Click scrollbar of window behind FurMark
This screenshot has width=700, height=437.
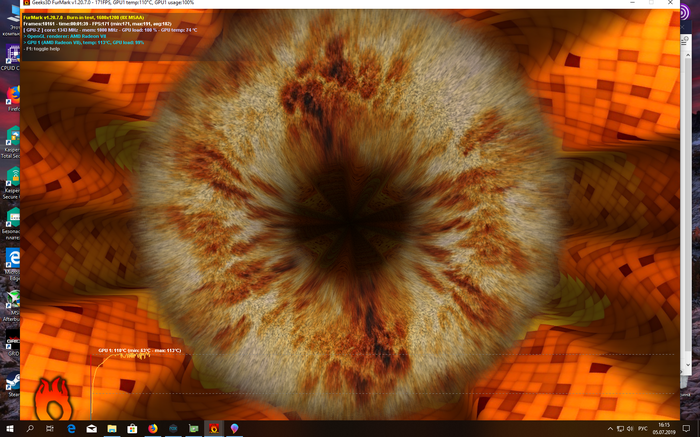688,210
